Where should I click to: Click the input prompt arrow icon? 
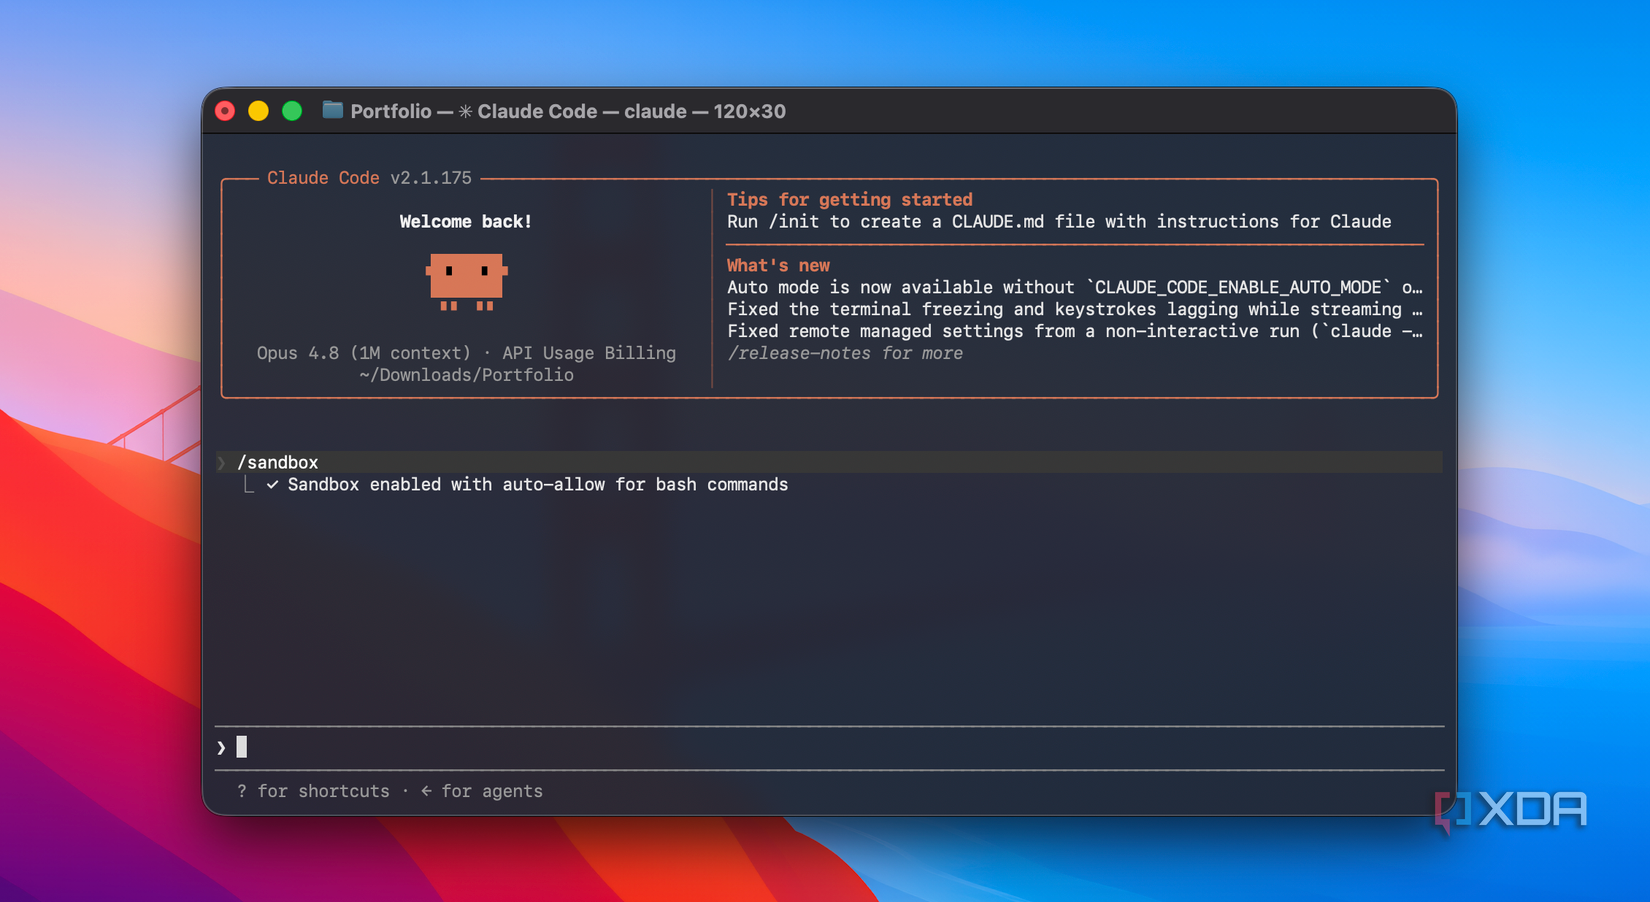click(221, 748)
